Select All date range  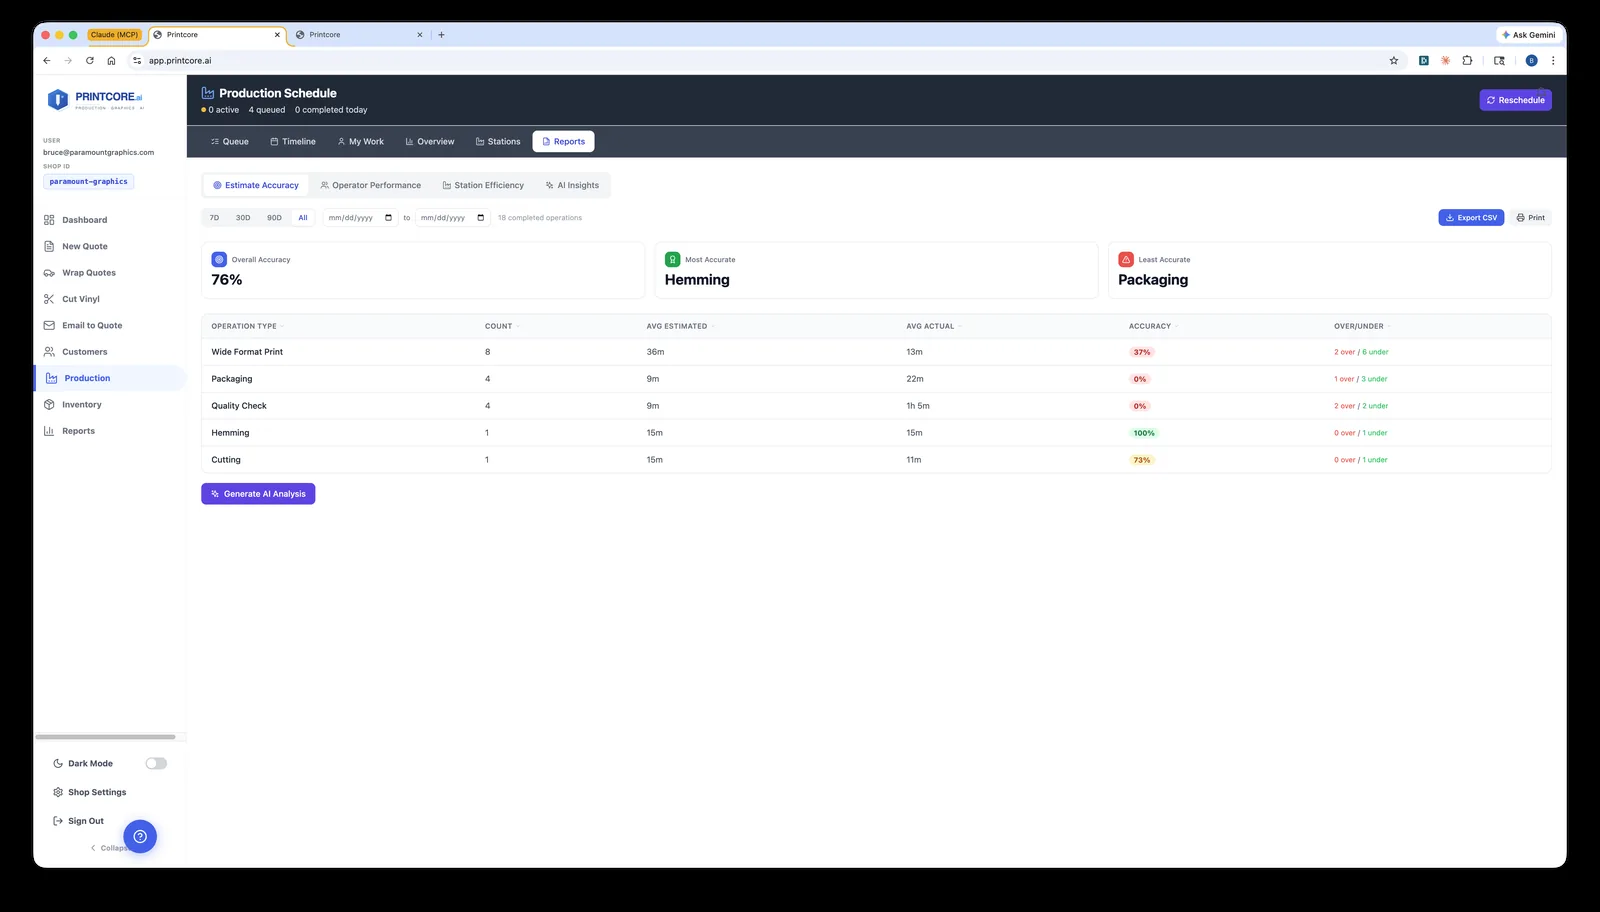[x=303, y=218]
